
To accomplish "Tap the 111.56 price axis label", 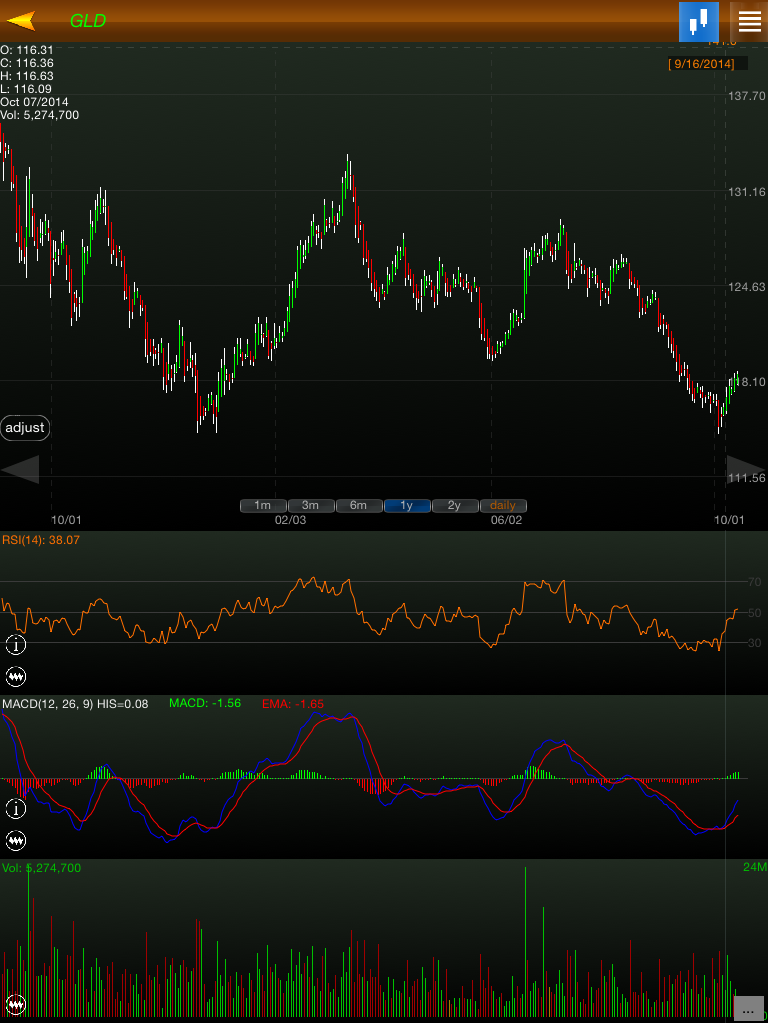I will click(746, 478).
